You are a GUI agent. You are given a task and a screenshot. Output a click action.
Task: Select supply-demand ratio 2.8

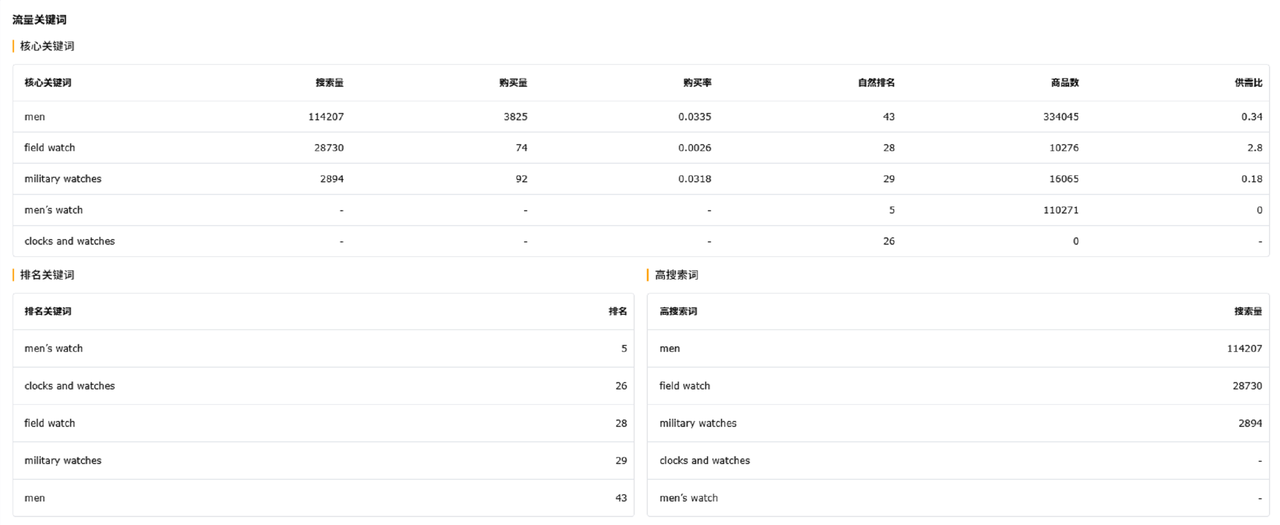(1255, 148)
